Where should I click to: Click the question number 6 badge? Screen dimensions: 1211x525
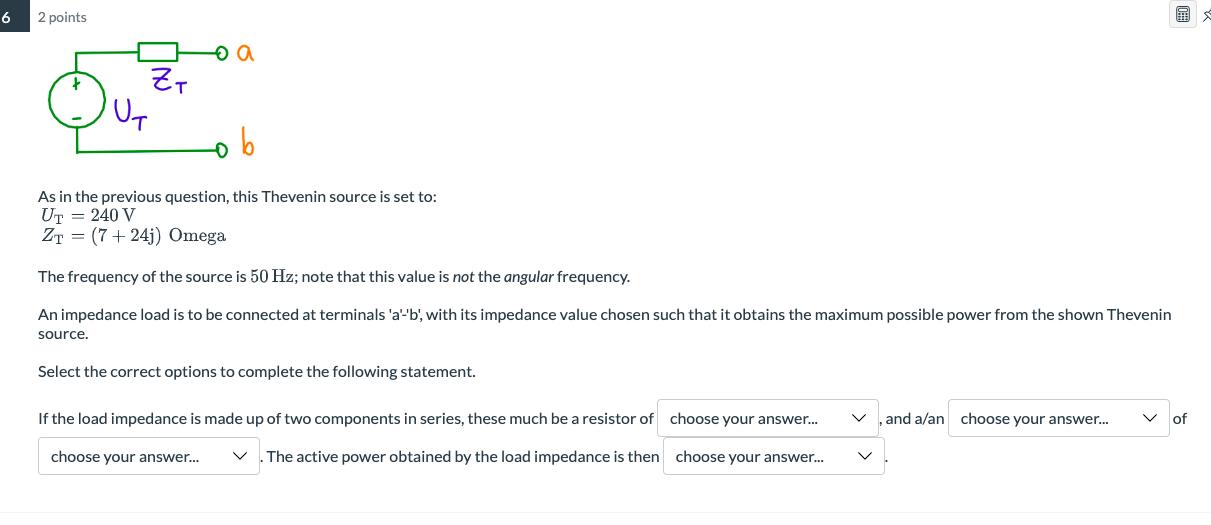click(8, 17)
